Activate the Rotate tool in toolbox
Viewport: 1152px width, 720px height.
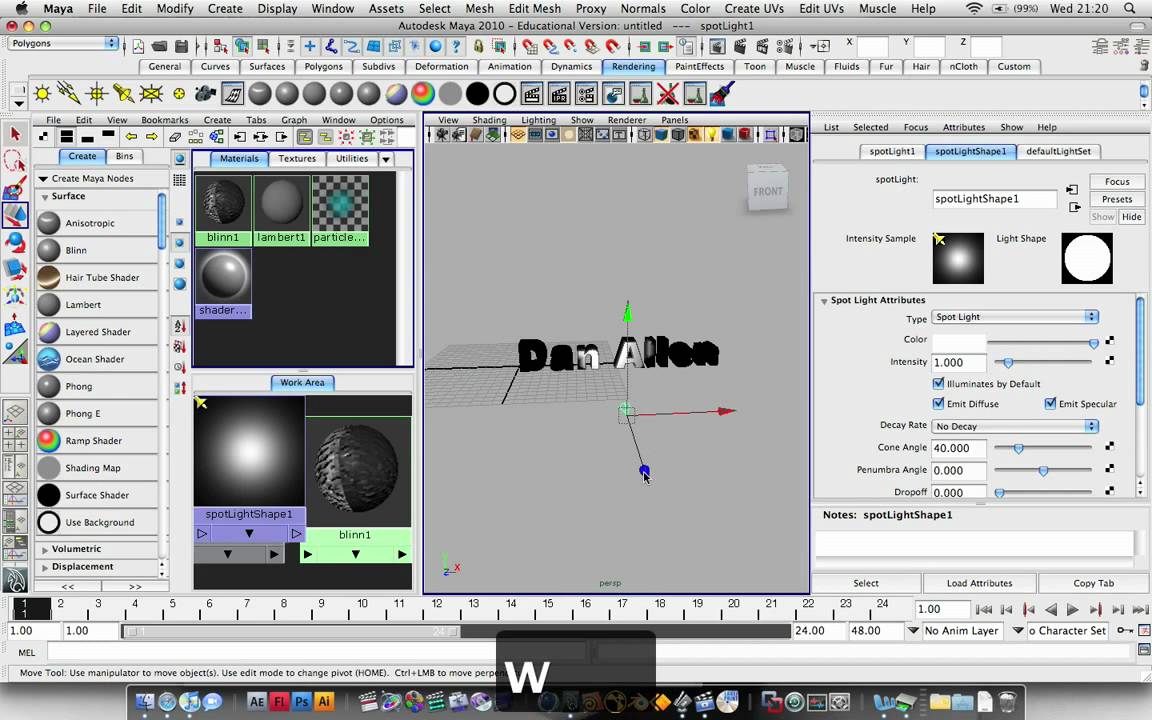click(x=15, y=242)
